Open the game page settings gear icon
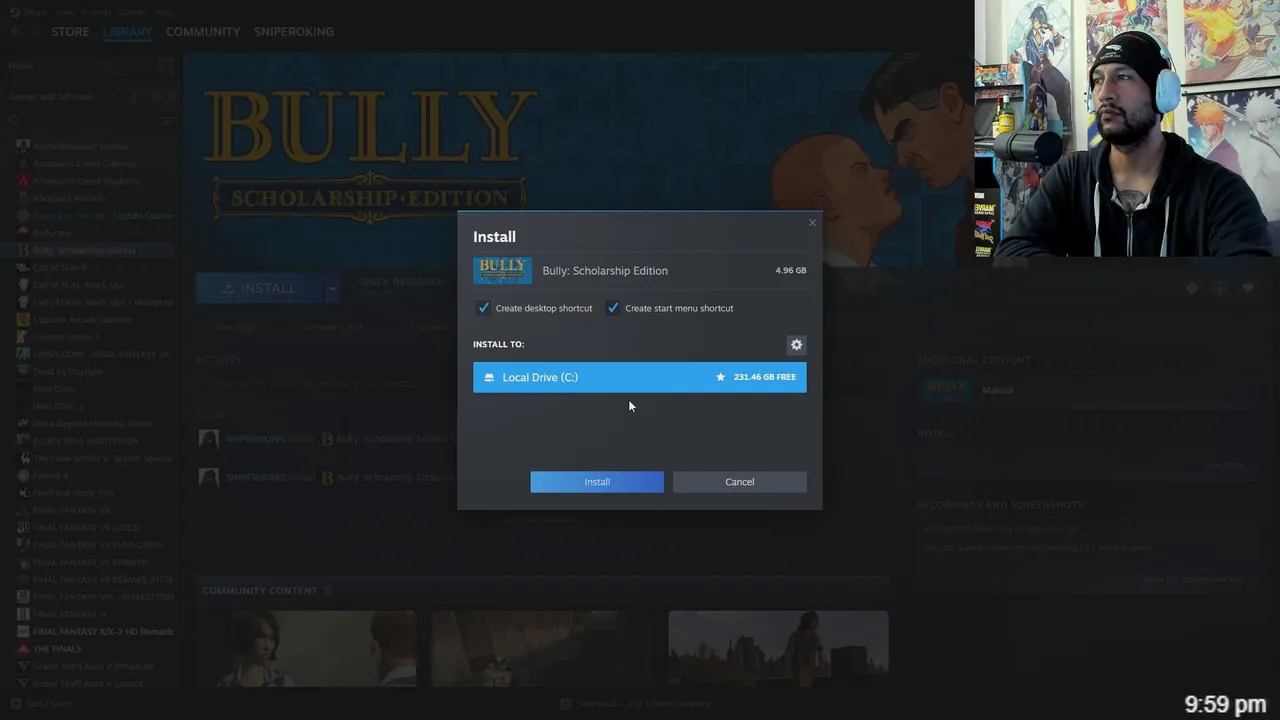1280x720 pixels. (1191, 288)
